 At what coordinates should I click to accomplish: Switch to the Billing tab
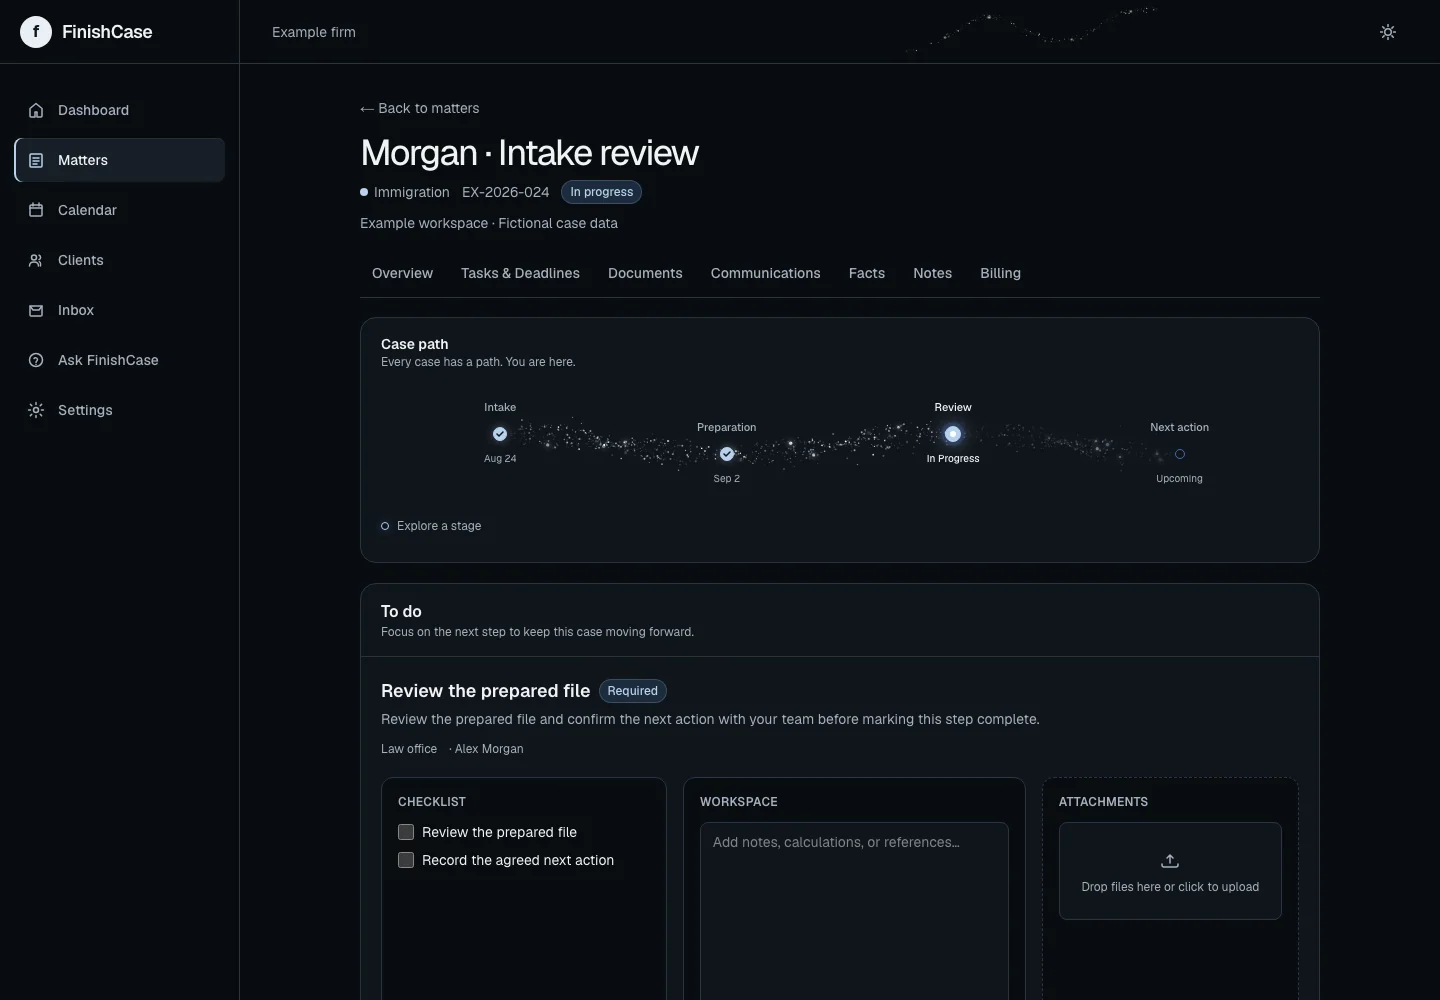[1000, 273]
